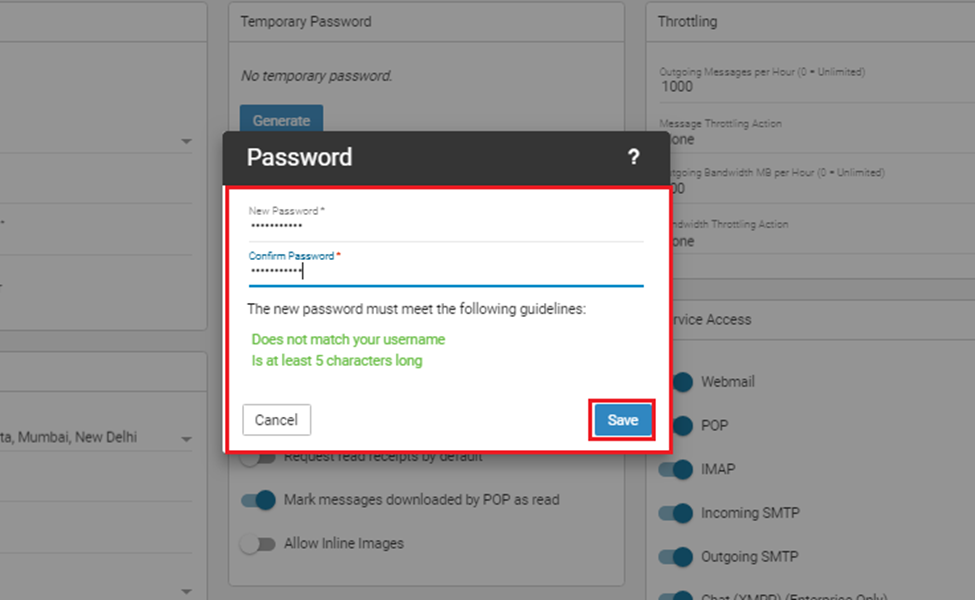The height and width of the screenshot is (600, 975).
Task: Toggle Incoming SMTP access
Action: pos(676,513)
